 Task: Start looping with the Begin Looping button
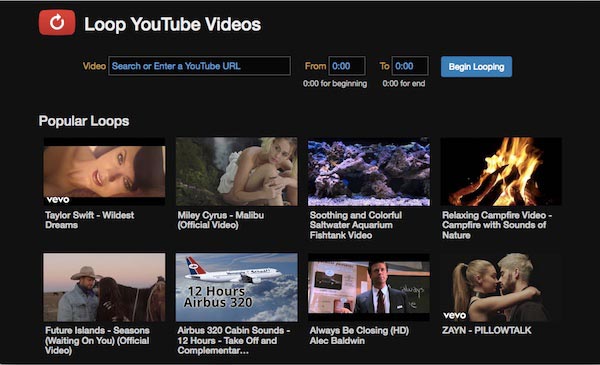coord(476,67)
